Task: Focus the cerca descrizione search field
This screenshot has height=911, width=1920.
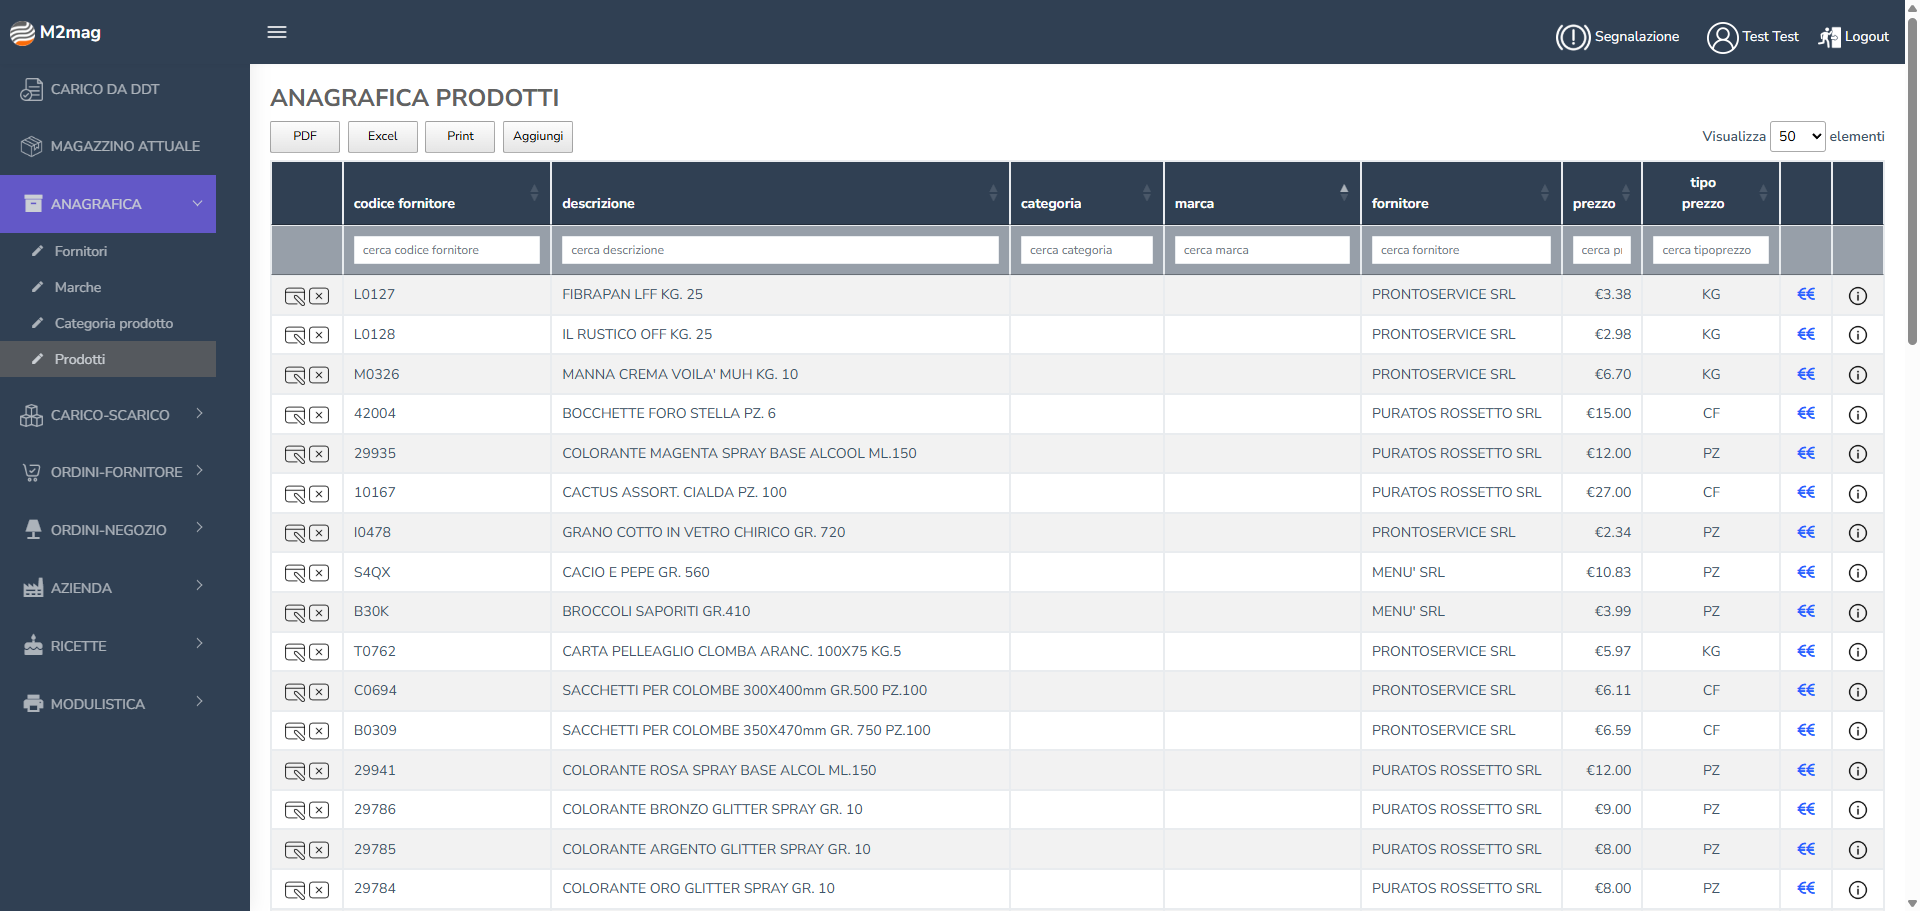Action: tap(780, 250)
